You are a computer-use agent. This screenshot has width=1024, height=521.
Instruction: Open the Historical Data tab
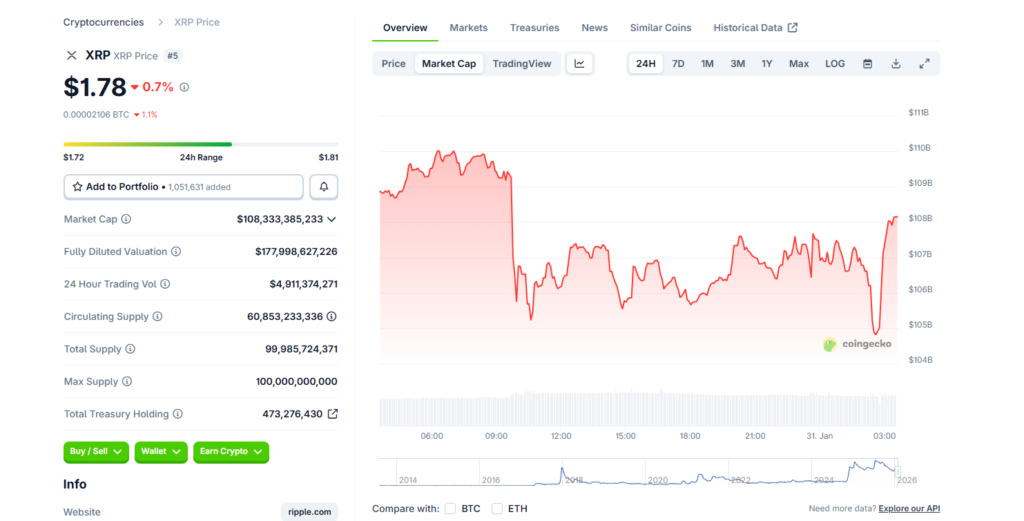click(x=755, y=28)
